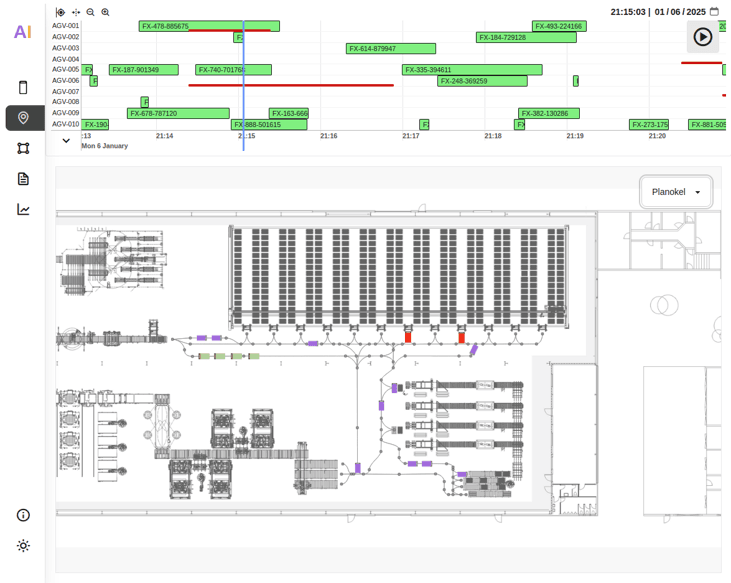Click the 21:15:03 current time display
Image resolution: width=731 pixels, height=583 pixels.
coord(628,12)
